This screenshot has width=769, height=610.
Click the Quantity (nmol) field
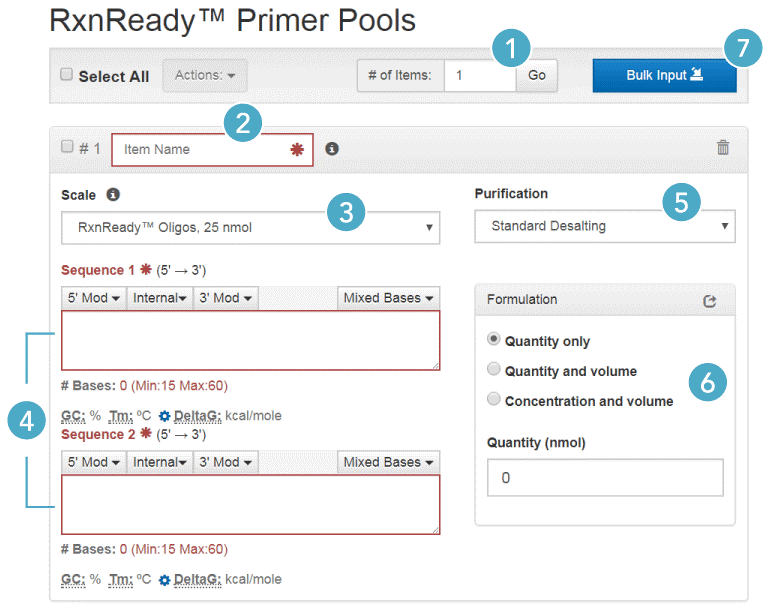605,478
